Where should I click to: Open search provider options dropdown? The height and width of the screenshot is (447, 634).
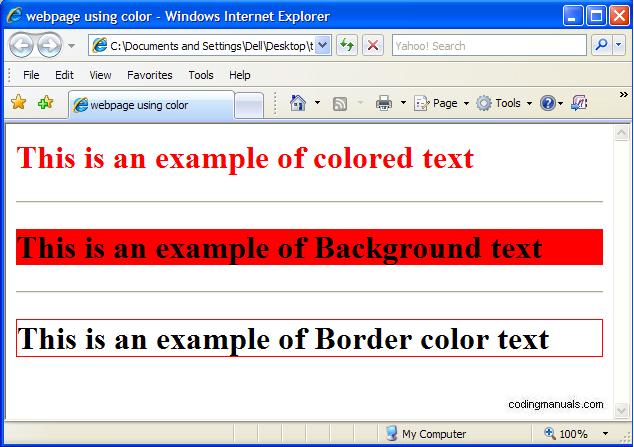(x=619, y=45)
